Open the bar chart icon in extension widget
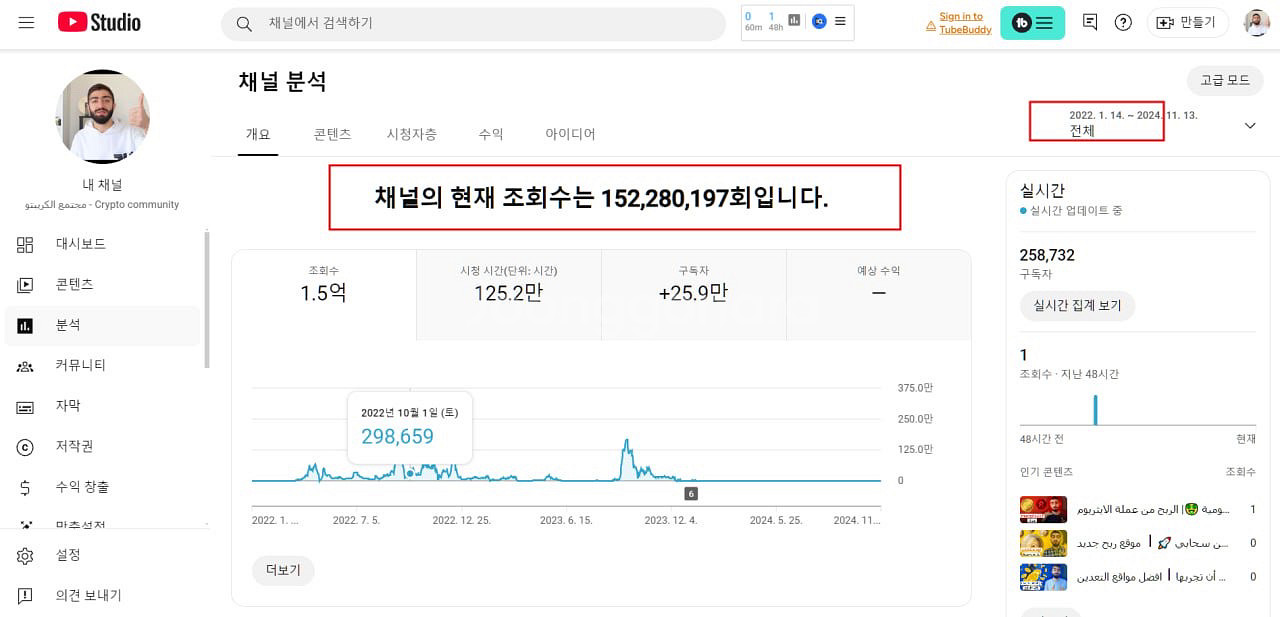This screenshot has height=617, width=1280. (795, 20)
